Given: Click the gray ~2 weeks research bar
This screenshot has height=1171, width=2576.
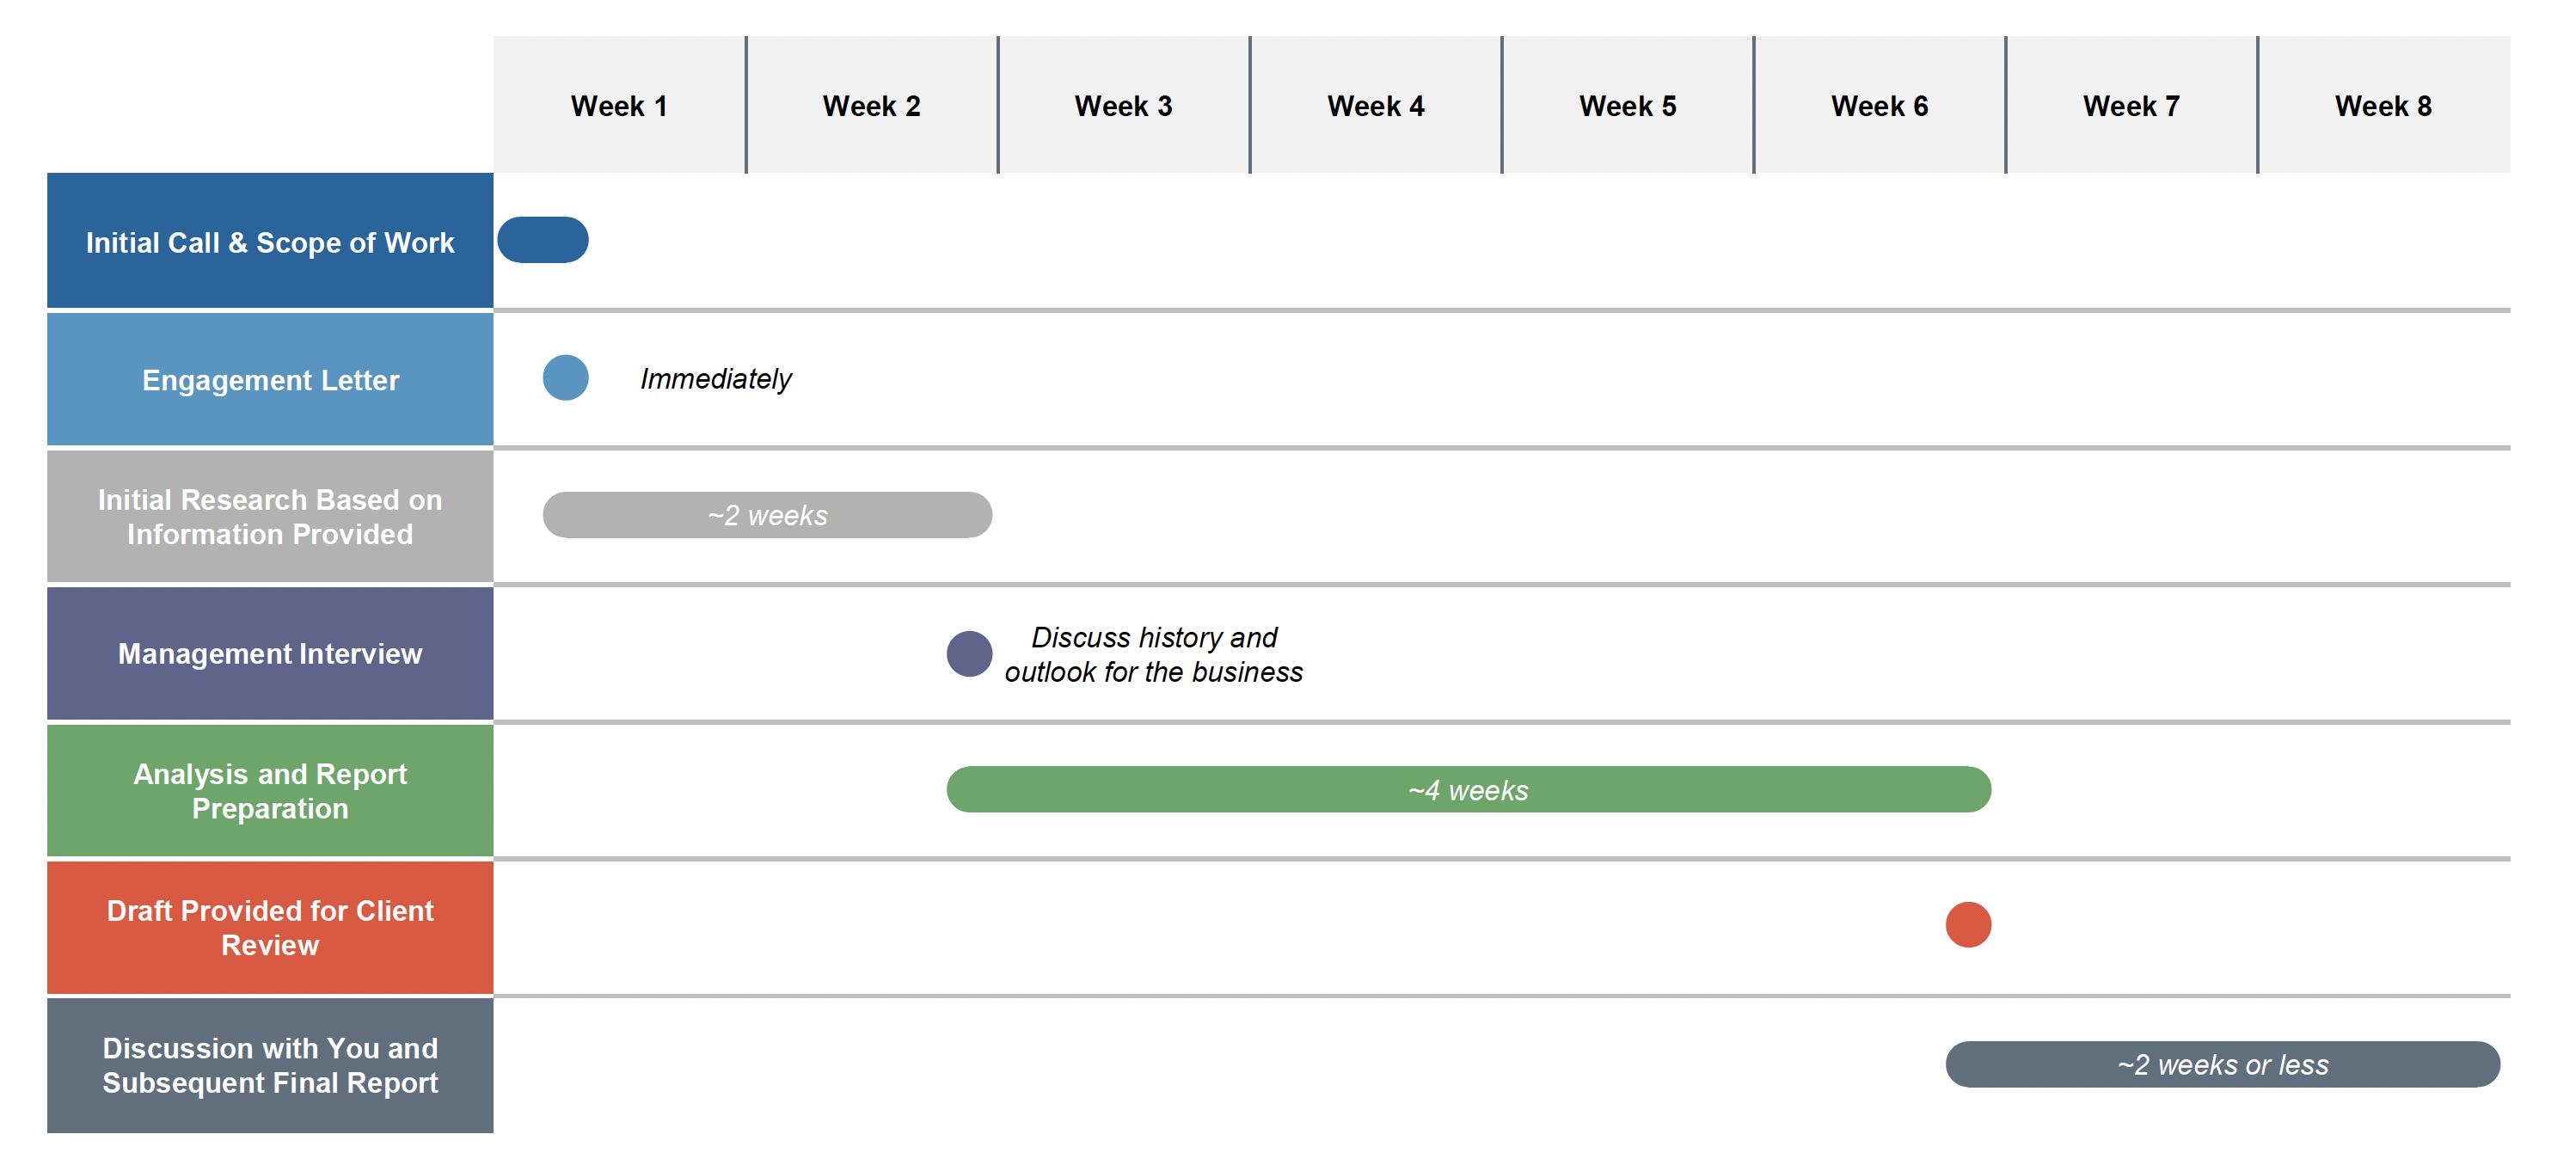Looking at the screenshot, I should (x=767, y=515).
